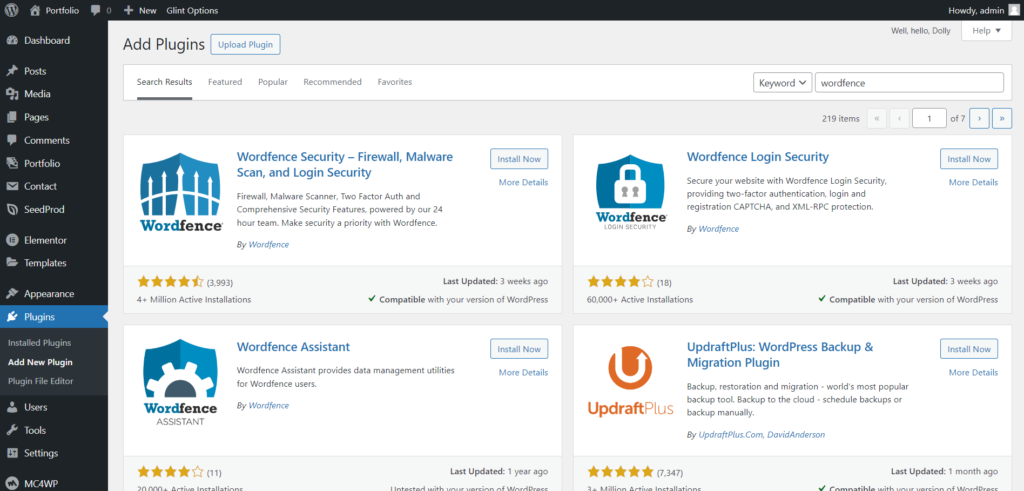Viewport: 1024px width, 491px height.
Task: Open More Details for Wordfence Security firewall
Action: [x=523, y=182]
